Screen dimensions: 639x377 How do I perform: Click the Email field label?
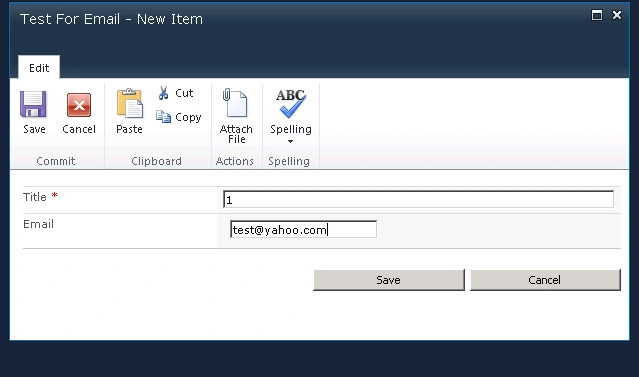38,224
